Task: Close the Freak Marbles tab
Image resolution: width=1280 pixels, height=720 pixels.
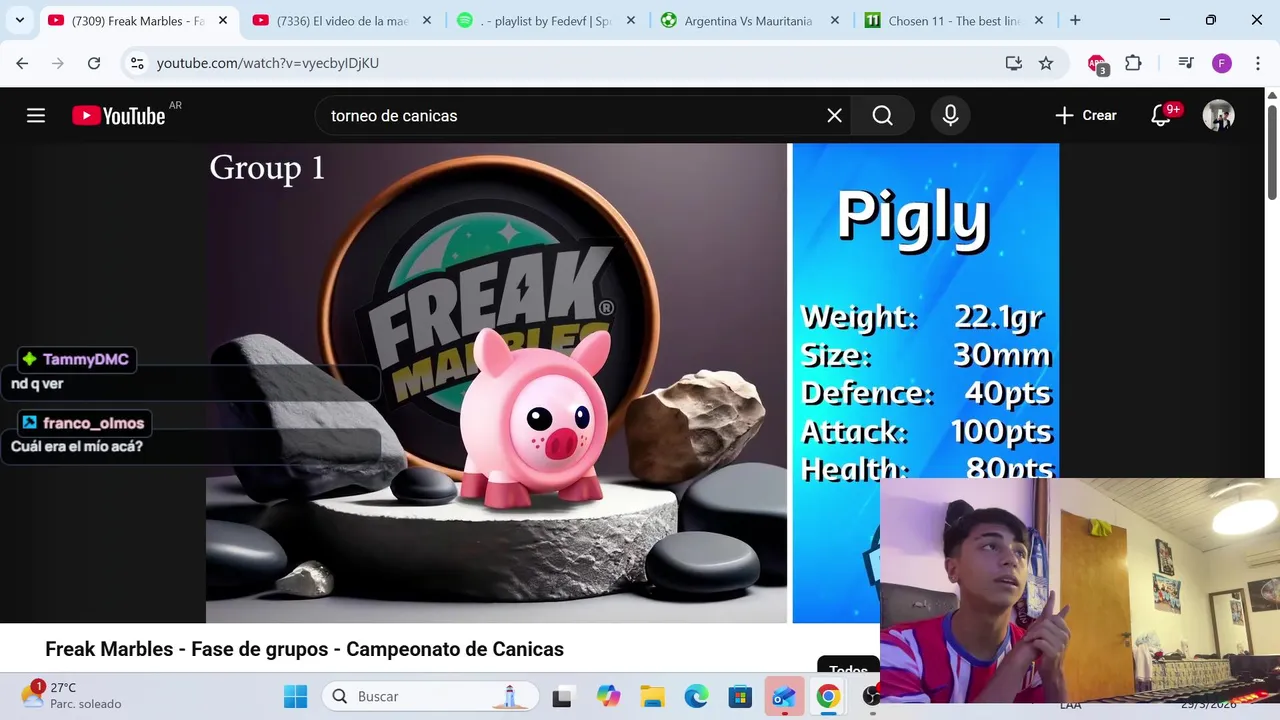Action: (223, 20)
